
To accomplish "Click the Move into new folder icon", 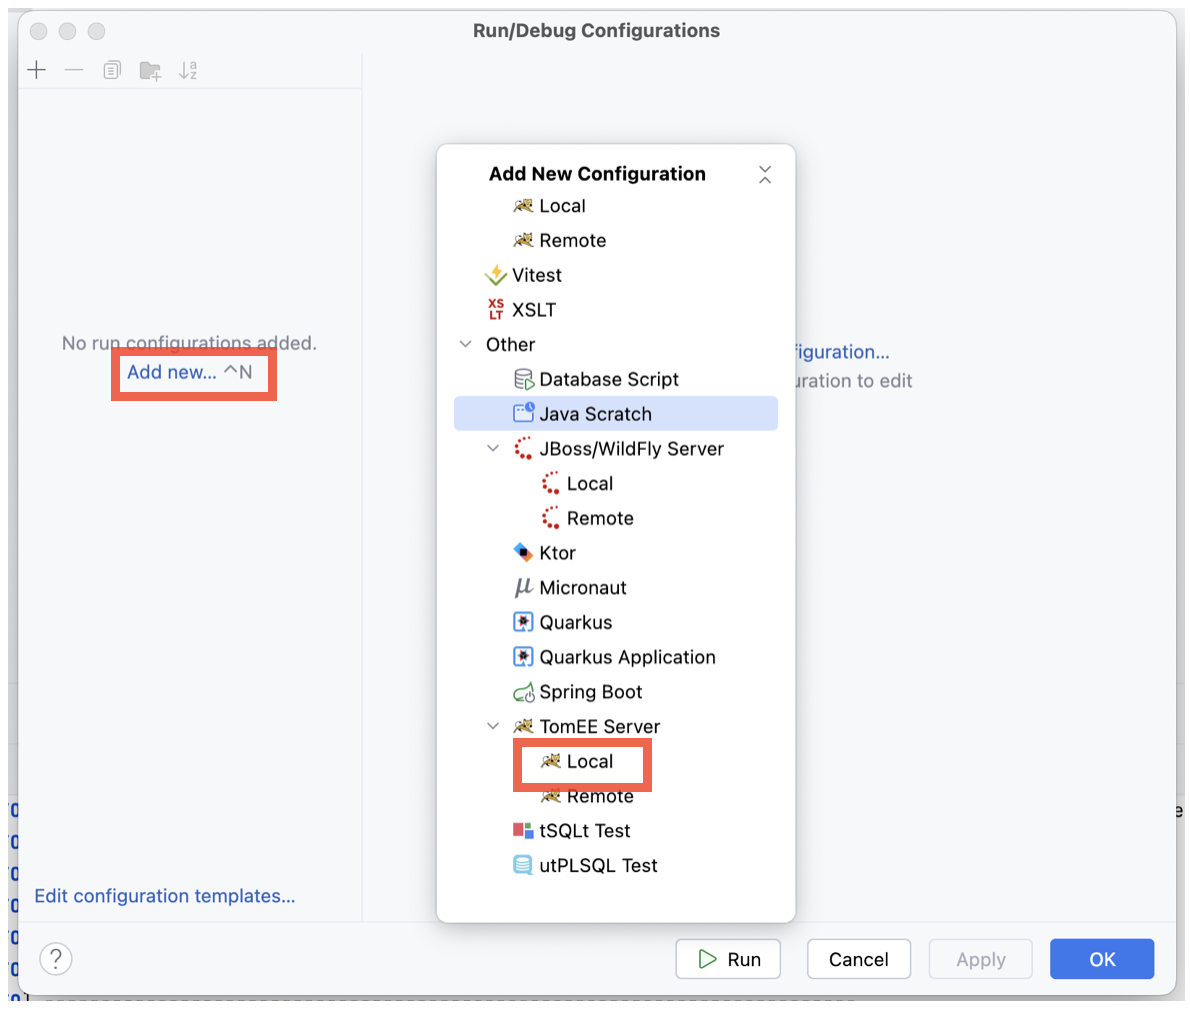I will pos(150,71).
